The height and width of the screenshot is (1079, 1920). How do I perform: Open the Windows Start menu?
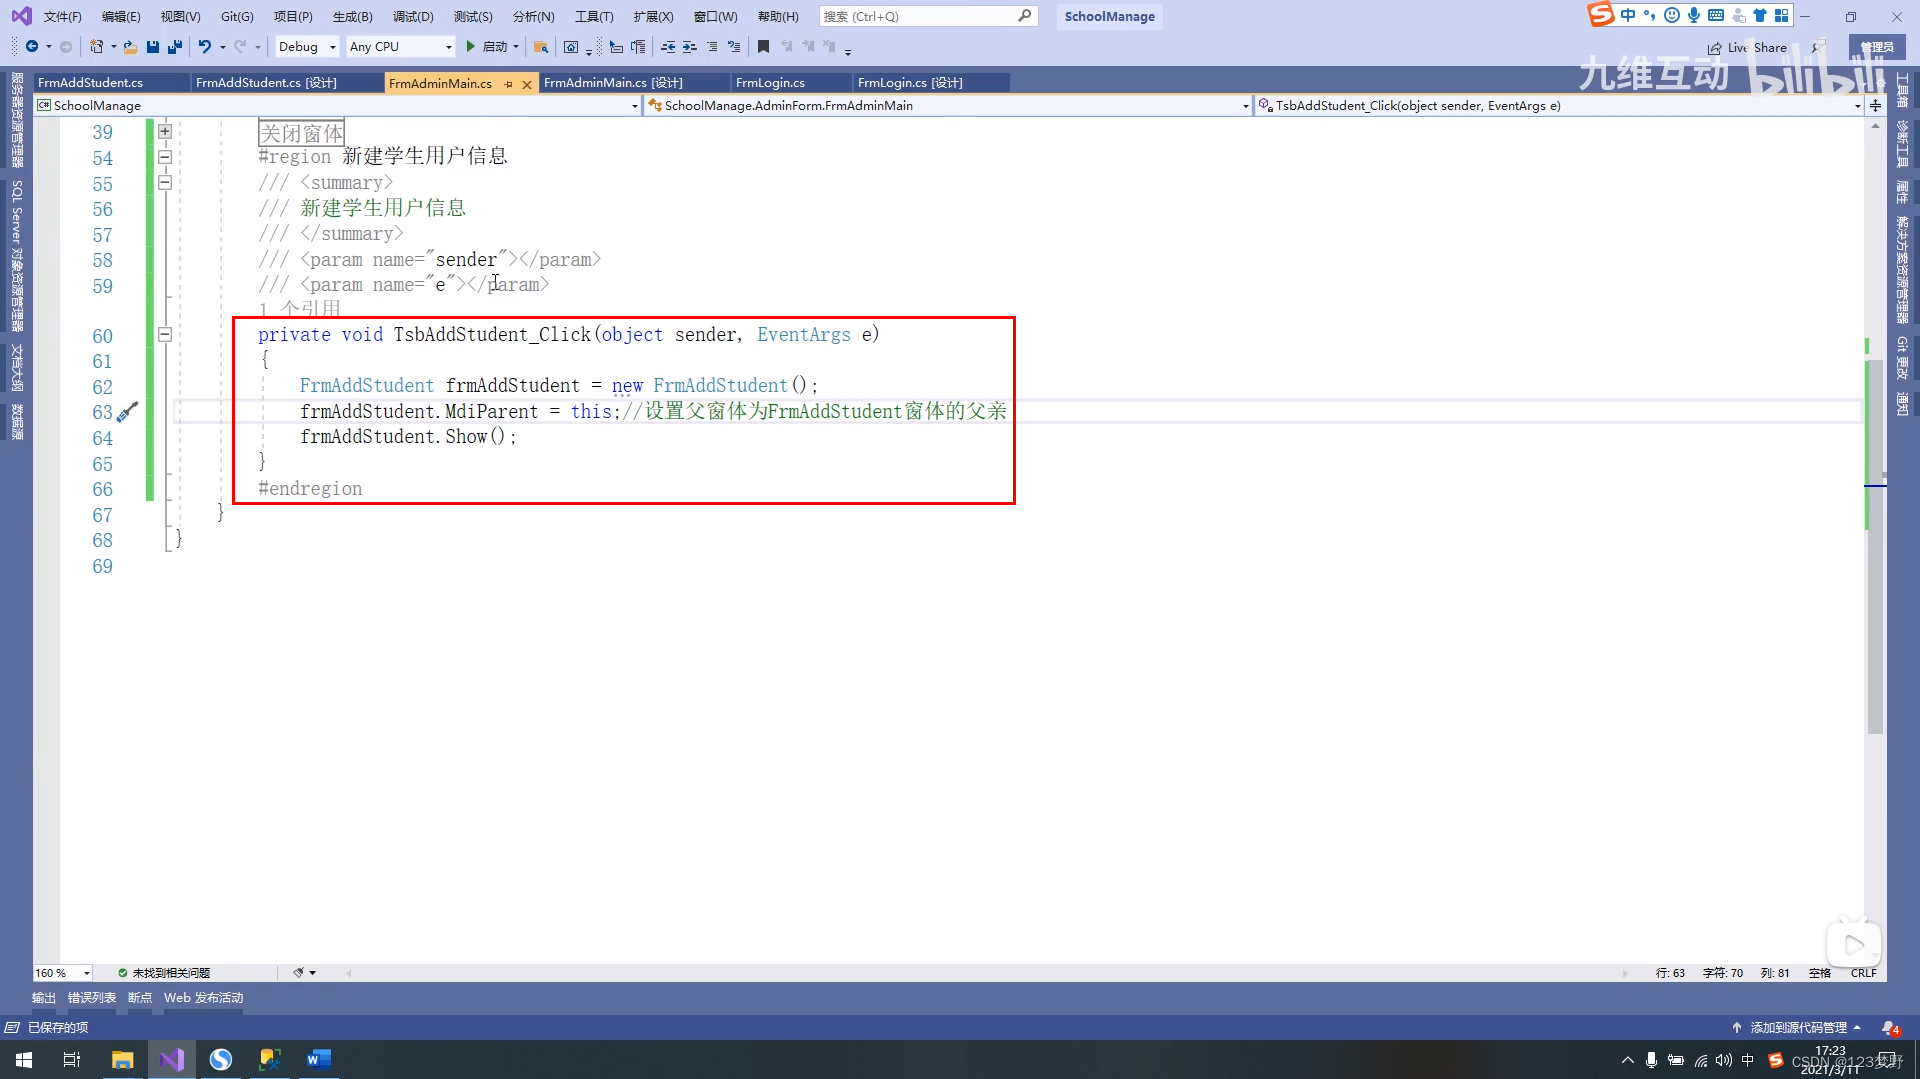pos(24,1060)
